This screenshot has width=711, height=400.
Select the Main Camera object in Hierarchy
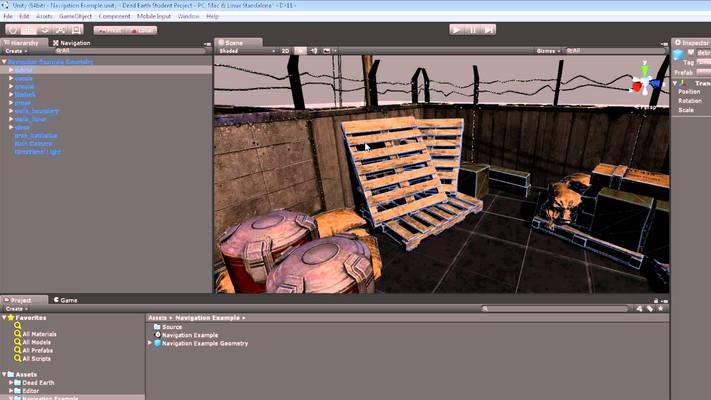coord(33,144)
